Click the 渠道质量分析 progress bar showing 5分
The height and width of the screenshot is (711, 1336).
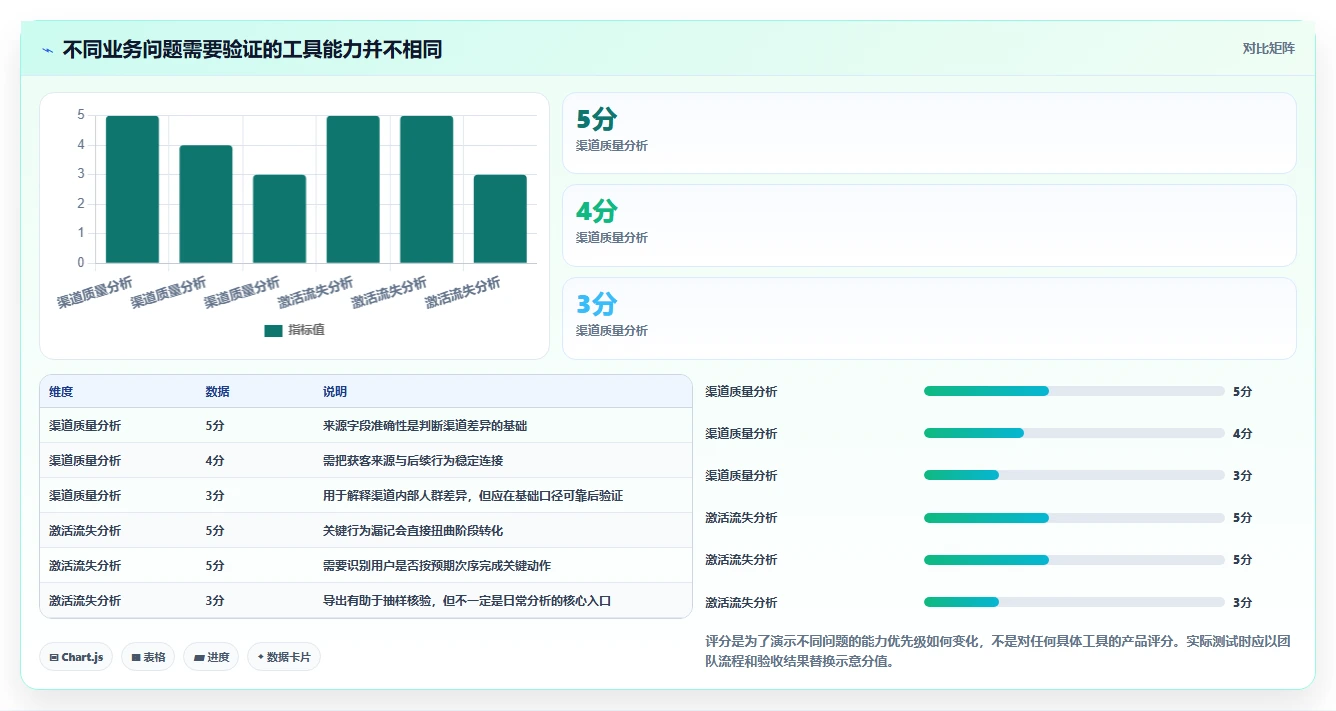(x=1074, y=391)
